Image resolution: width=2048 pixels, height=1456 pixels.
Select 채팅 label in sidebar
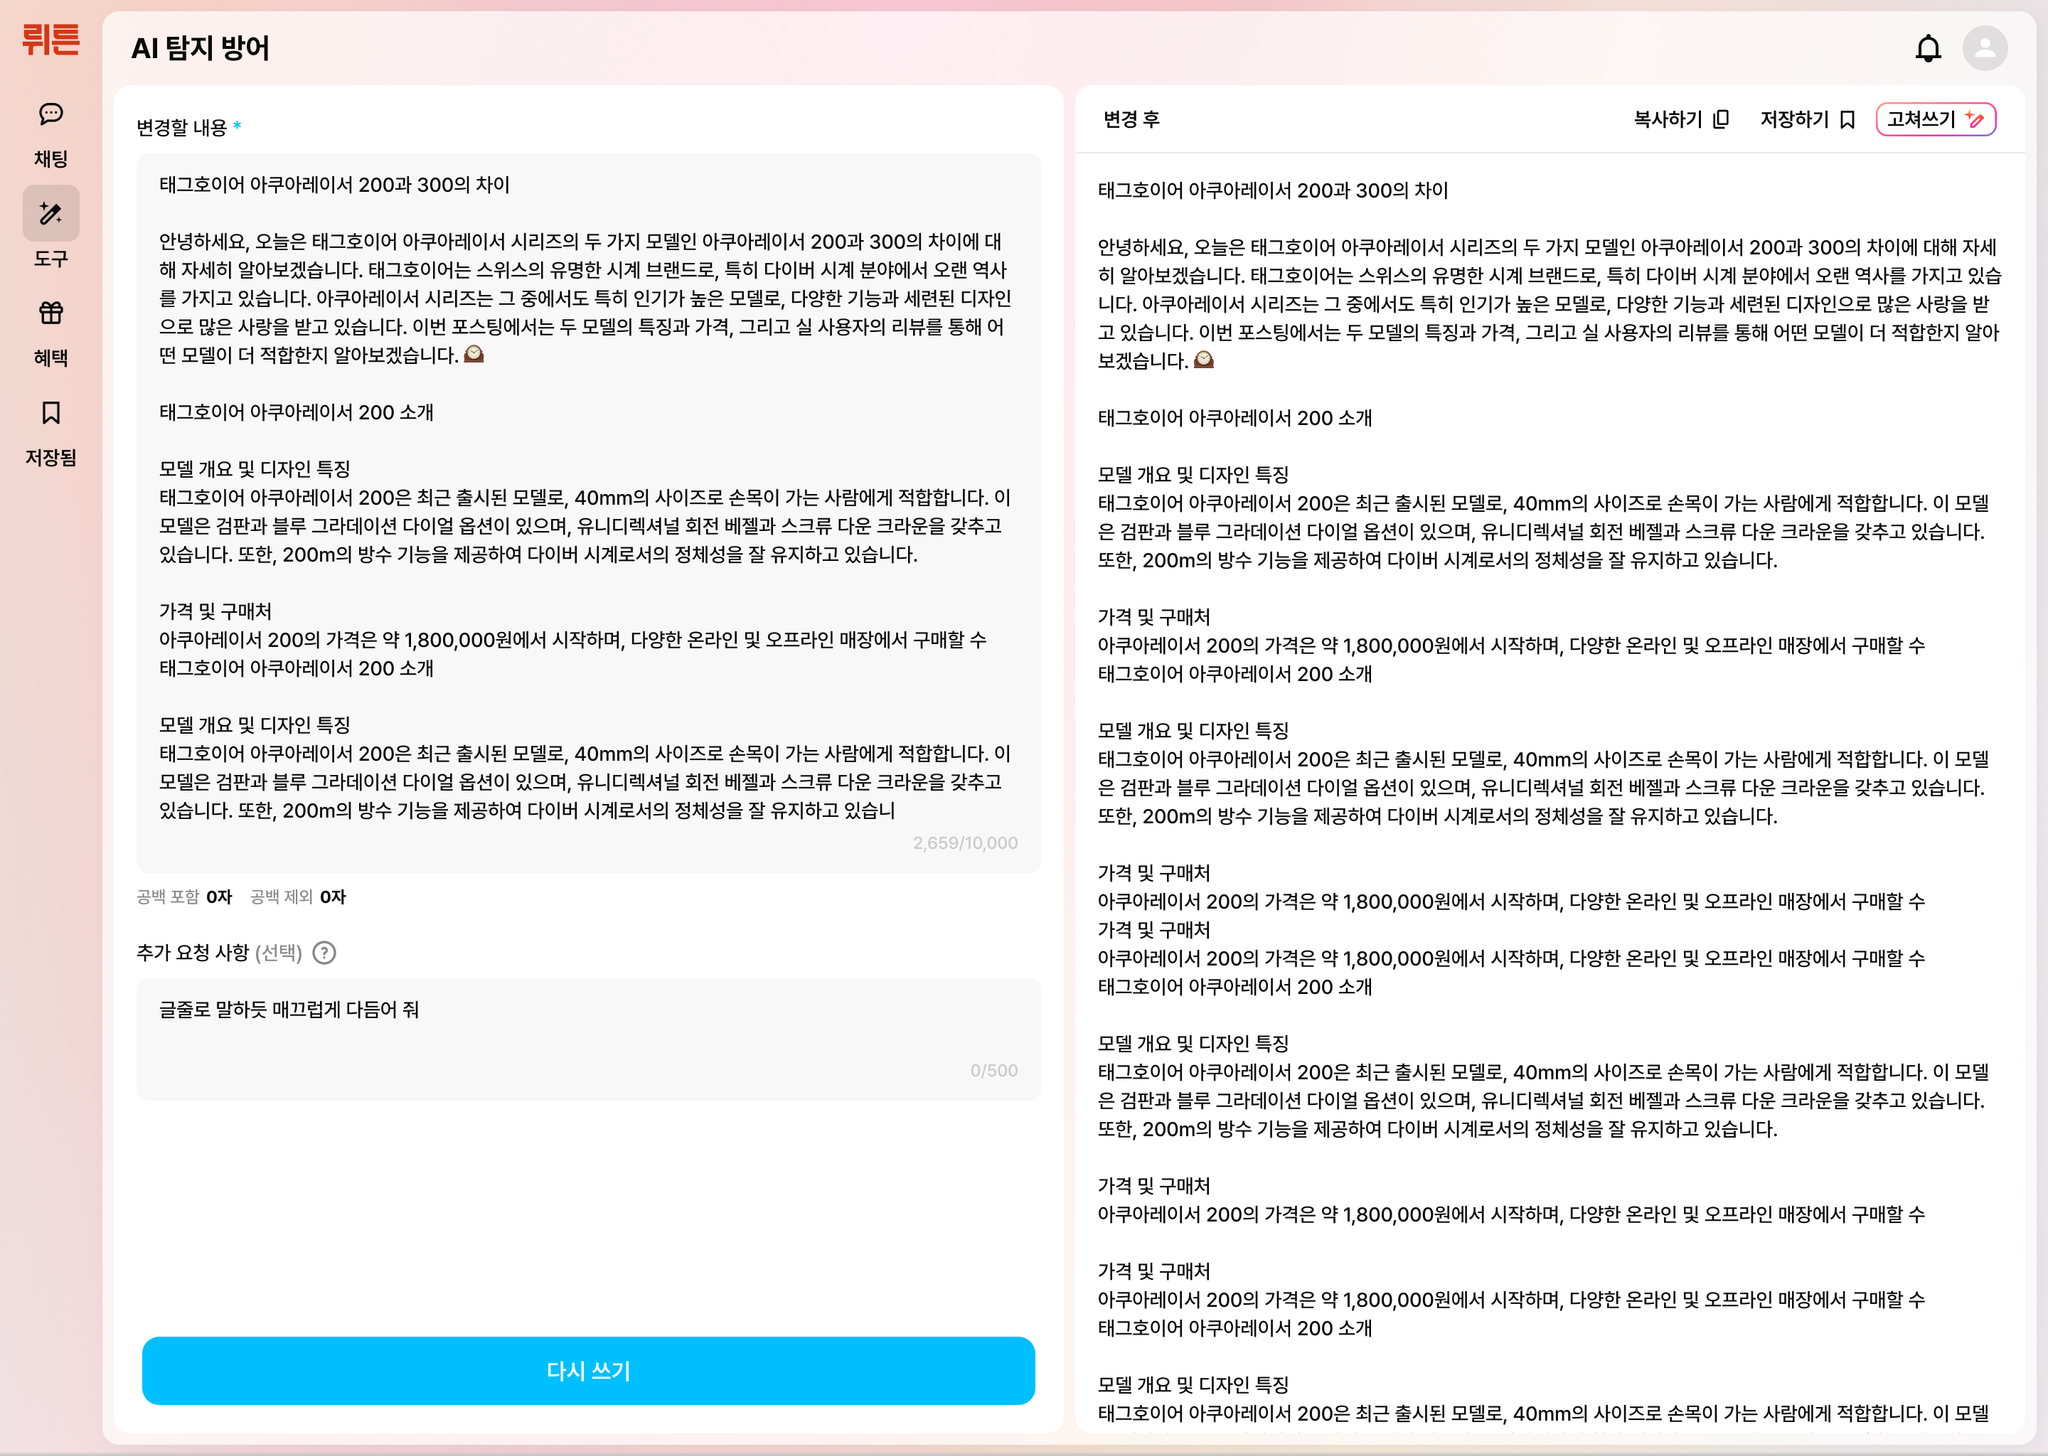51,159
